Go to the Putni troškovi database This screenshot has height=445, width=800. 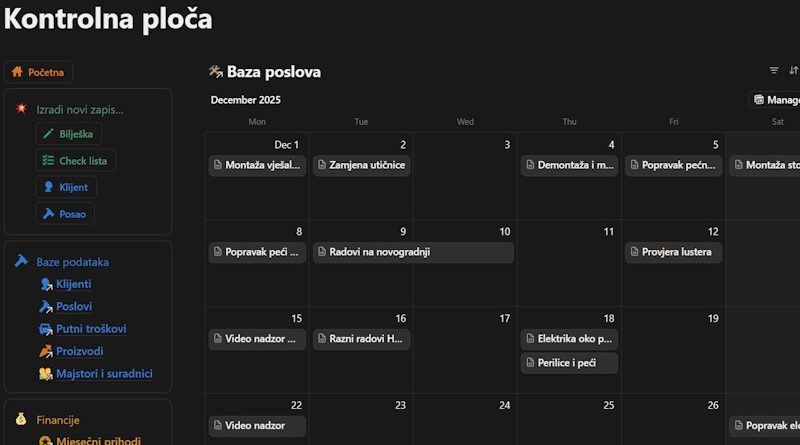click(90, 329)
